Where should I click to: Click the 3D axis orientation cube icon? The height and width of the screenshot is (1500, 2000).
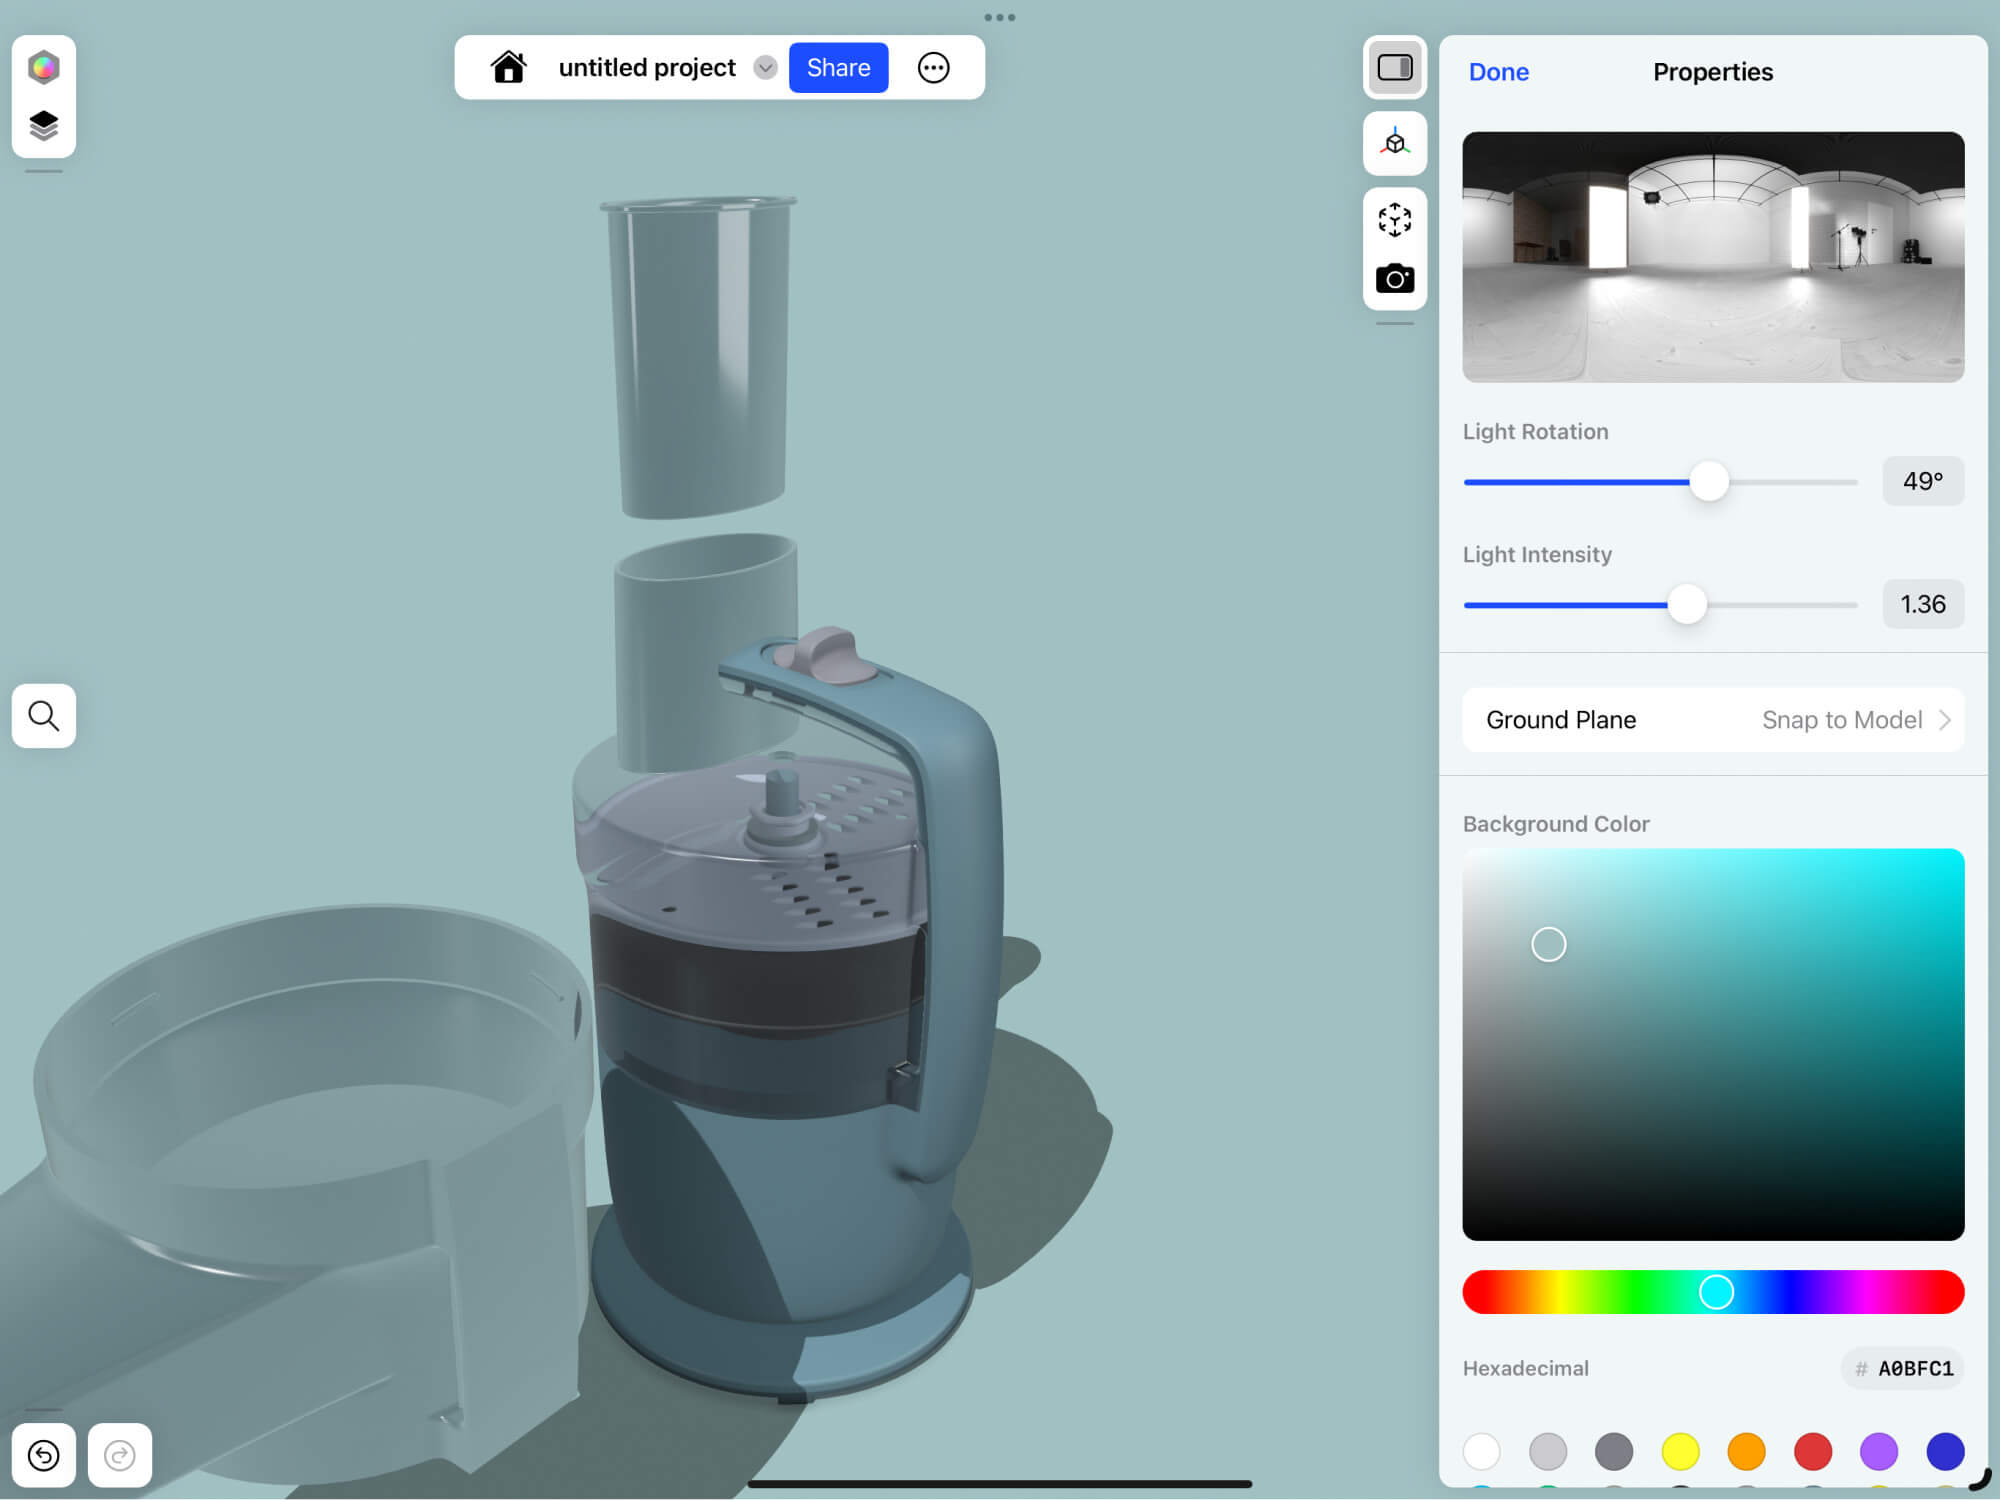[x=1394, y=143]
